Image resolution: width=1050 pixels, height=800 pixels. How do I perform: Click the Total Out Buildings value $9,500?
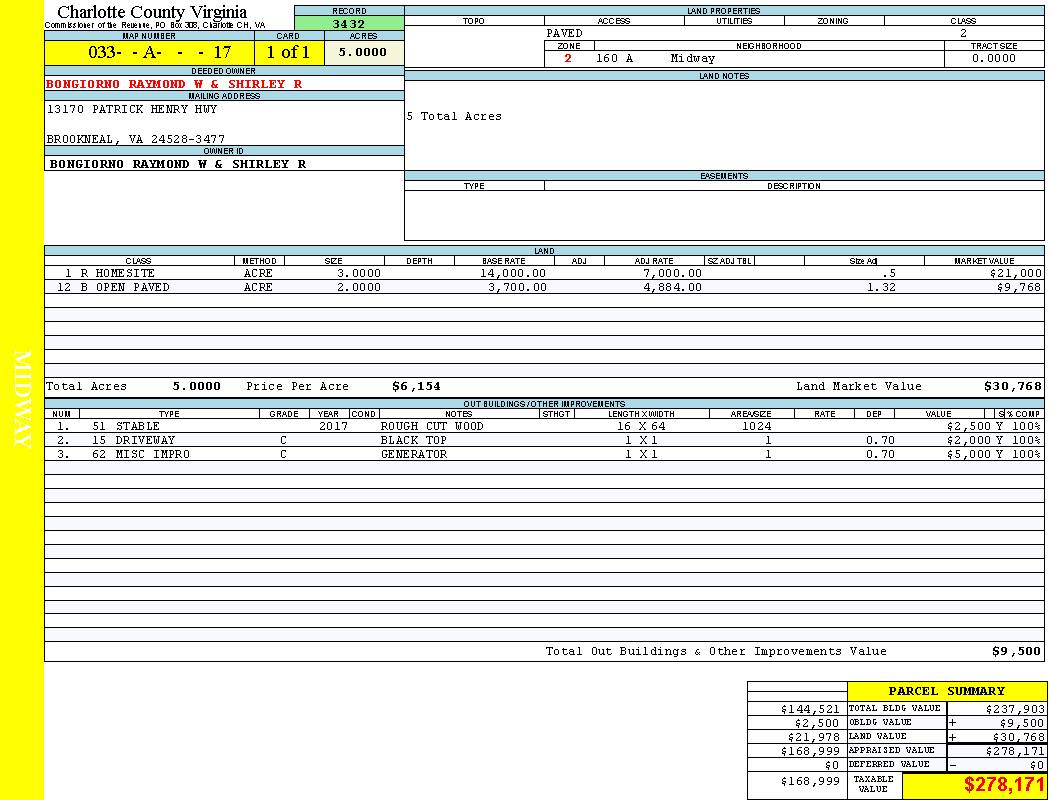(x=1016, y=651)
